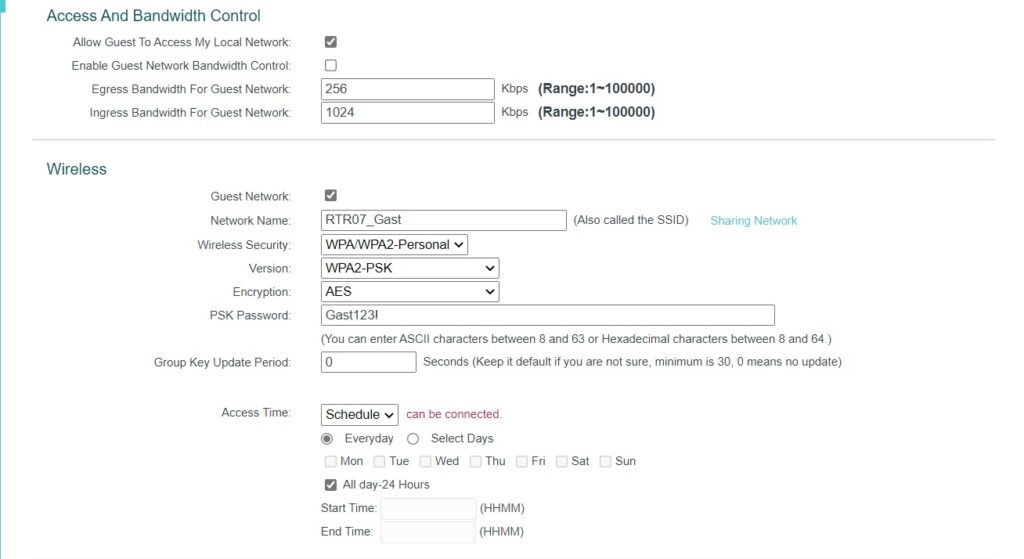
Task: Uncheck the All day-24 Hours checkbox
Action: [x=331, y=485]
